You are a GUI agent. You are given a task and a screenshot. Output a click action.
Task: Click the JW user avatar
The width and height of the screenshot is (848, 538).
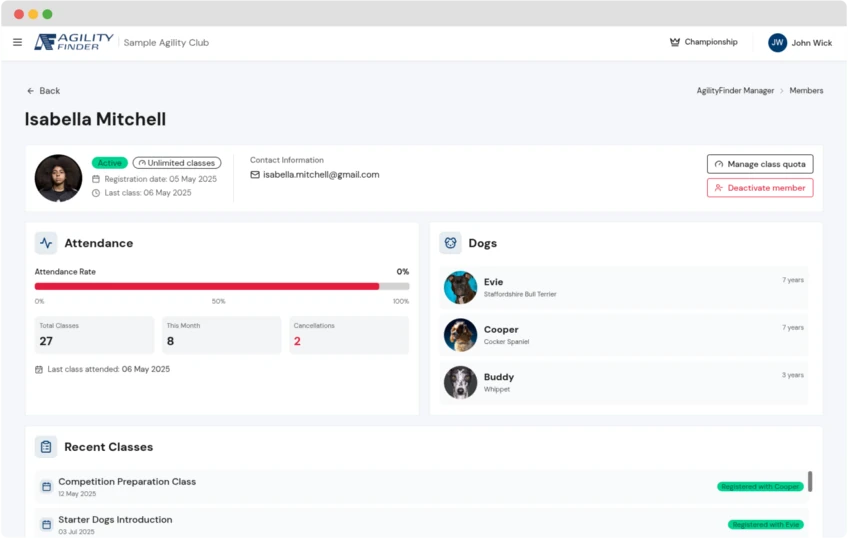point(777,43)
